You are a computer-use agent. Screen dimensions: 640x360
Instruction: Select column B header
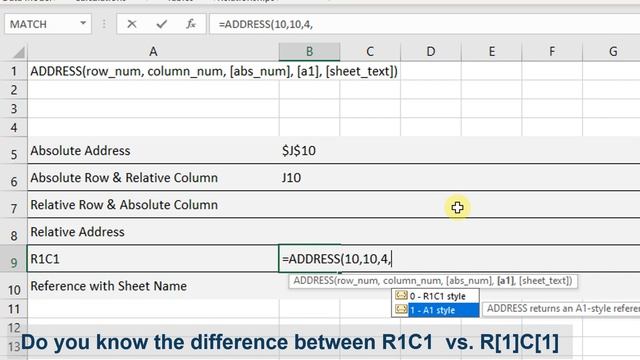pyautogui.click(x=309, y=51)
